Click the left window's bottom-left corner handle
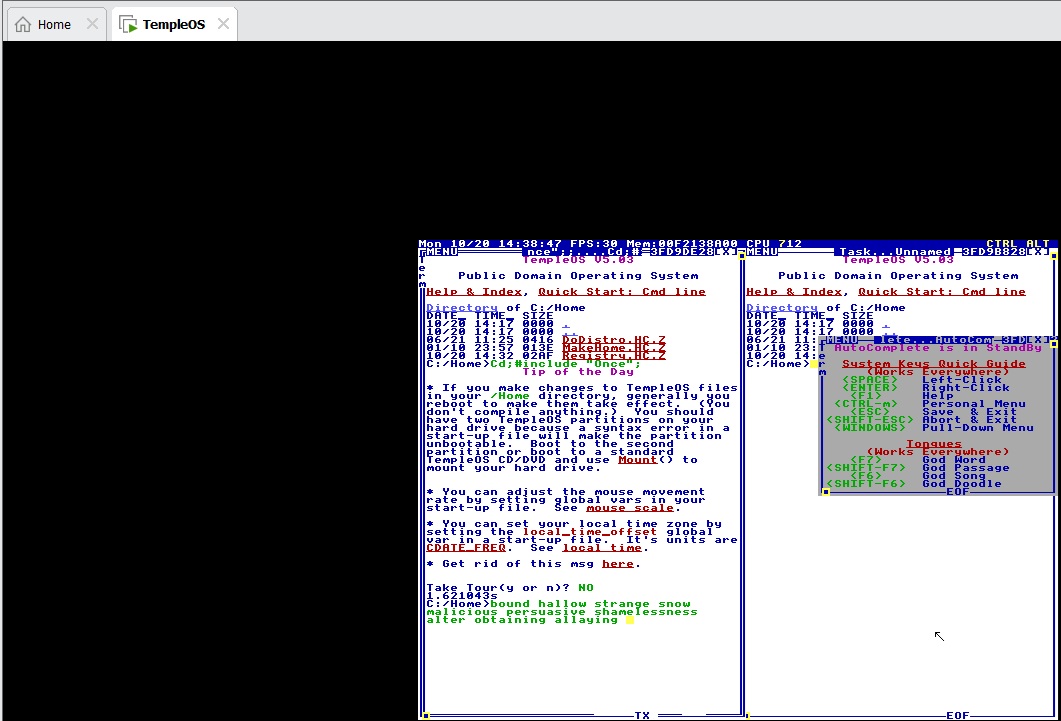 426,715
